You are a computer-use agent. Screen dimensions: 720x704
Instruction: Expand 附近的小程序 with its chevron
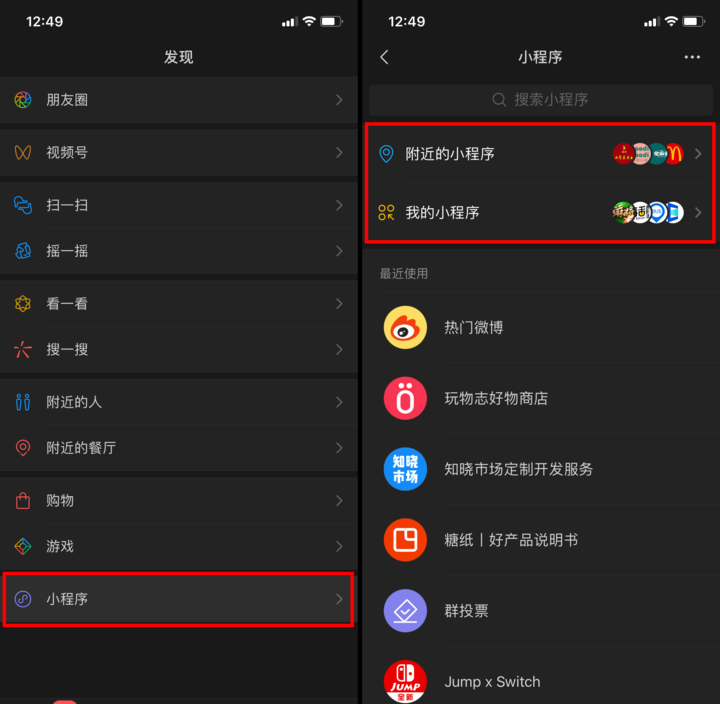[x=698, y=154]
